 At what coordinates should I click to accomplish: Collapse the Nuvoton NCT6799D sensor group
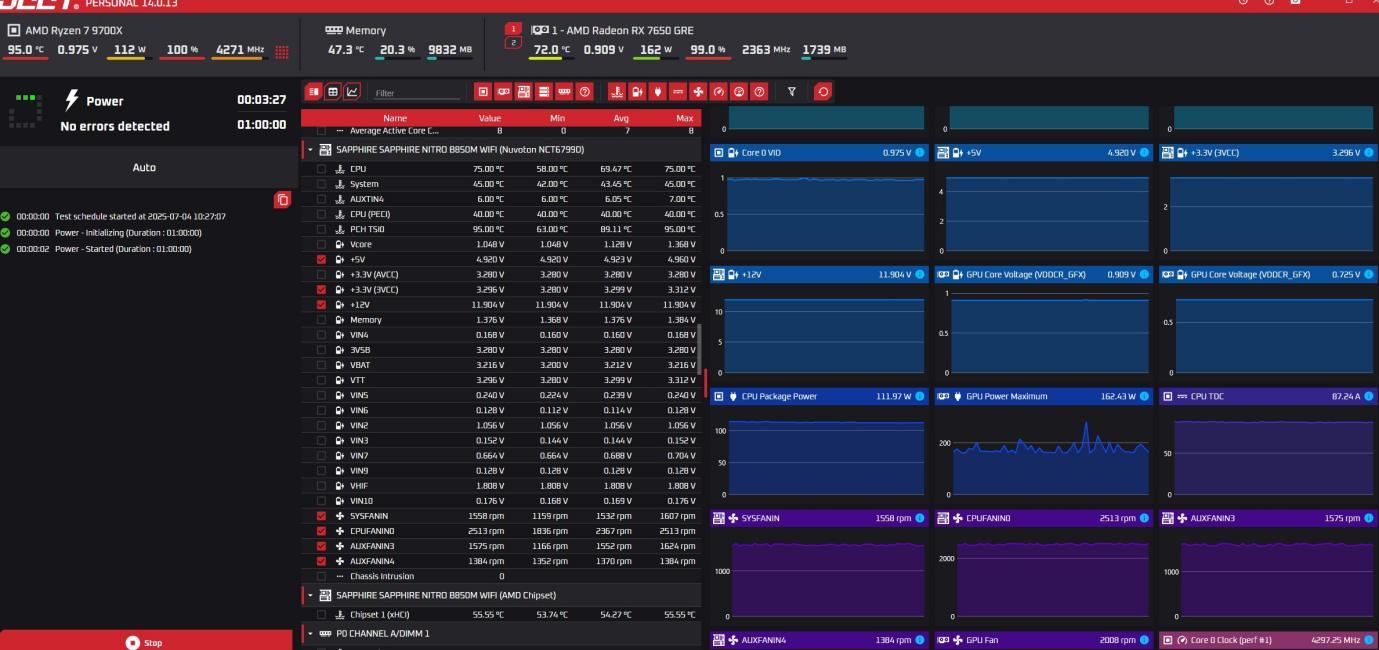309,149
